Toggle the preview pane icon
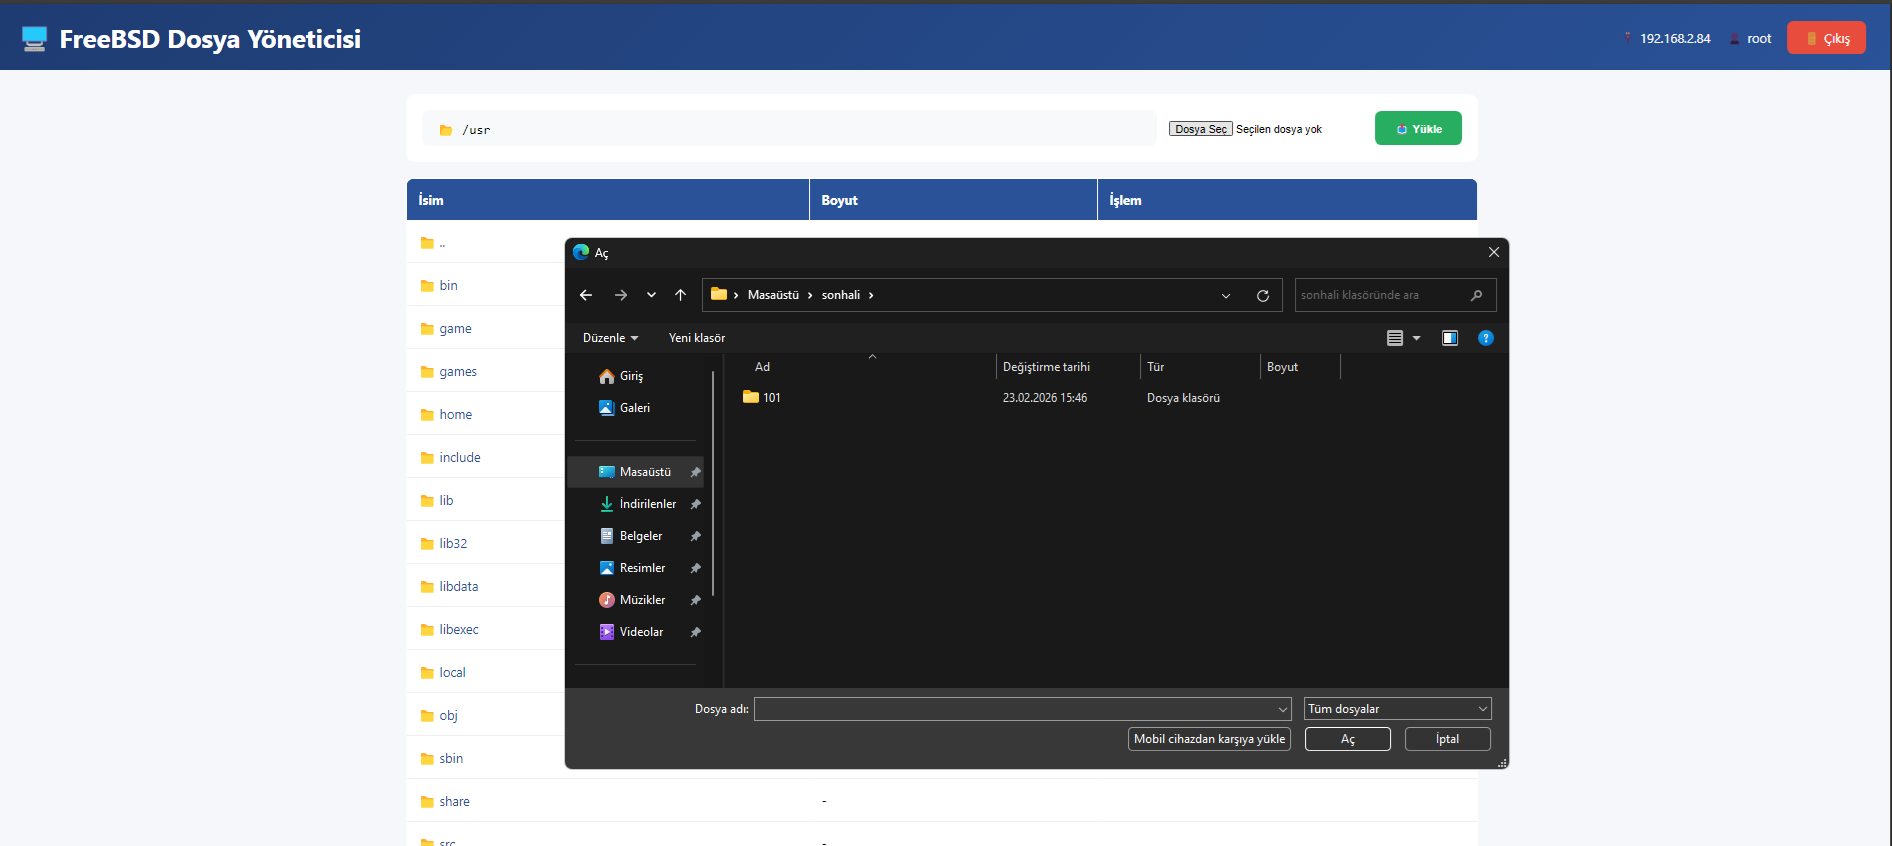Viewport: 1892px width, 846px height. (x=1450, y=338)
